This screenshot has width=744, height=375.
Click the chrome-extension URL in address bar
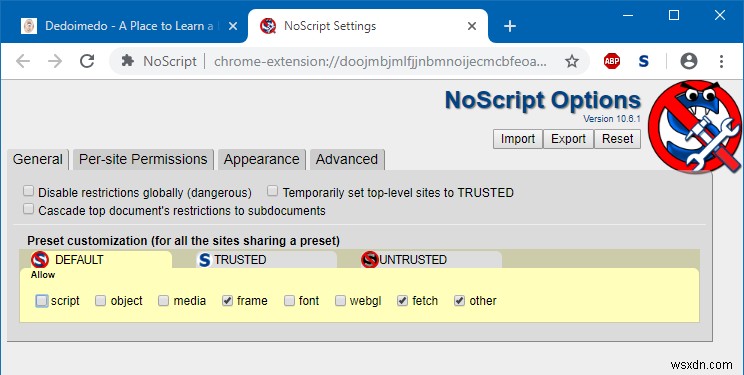pyautogui.click(x=380, y=61)
